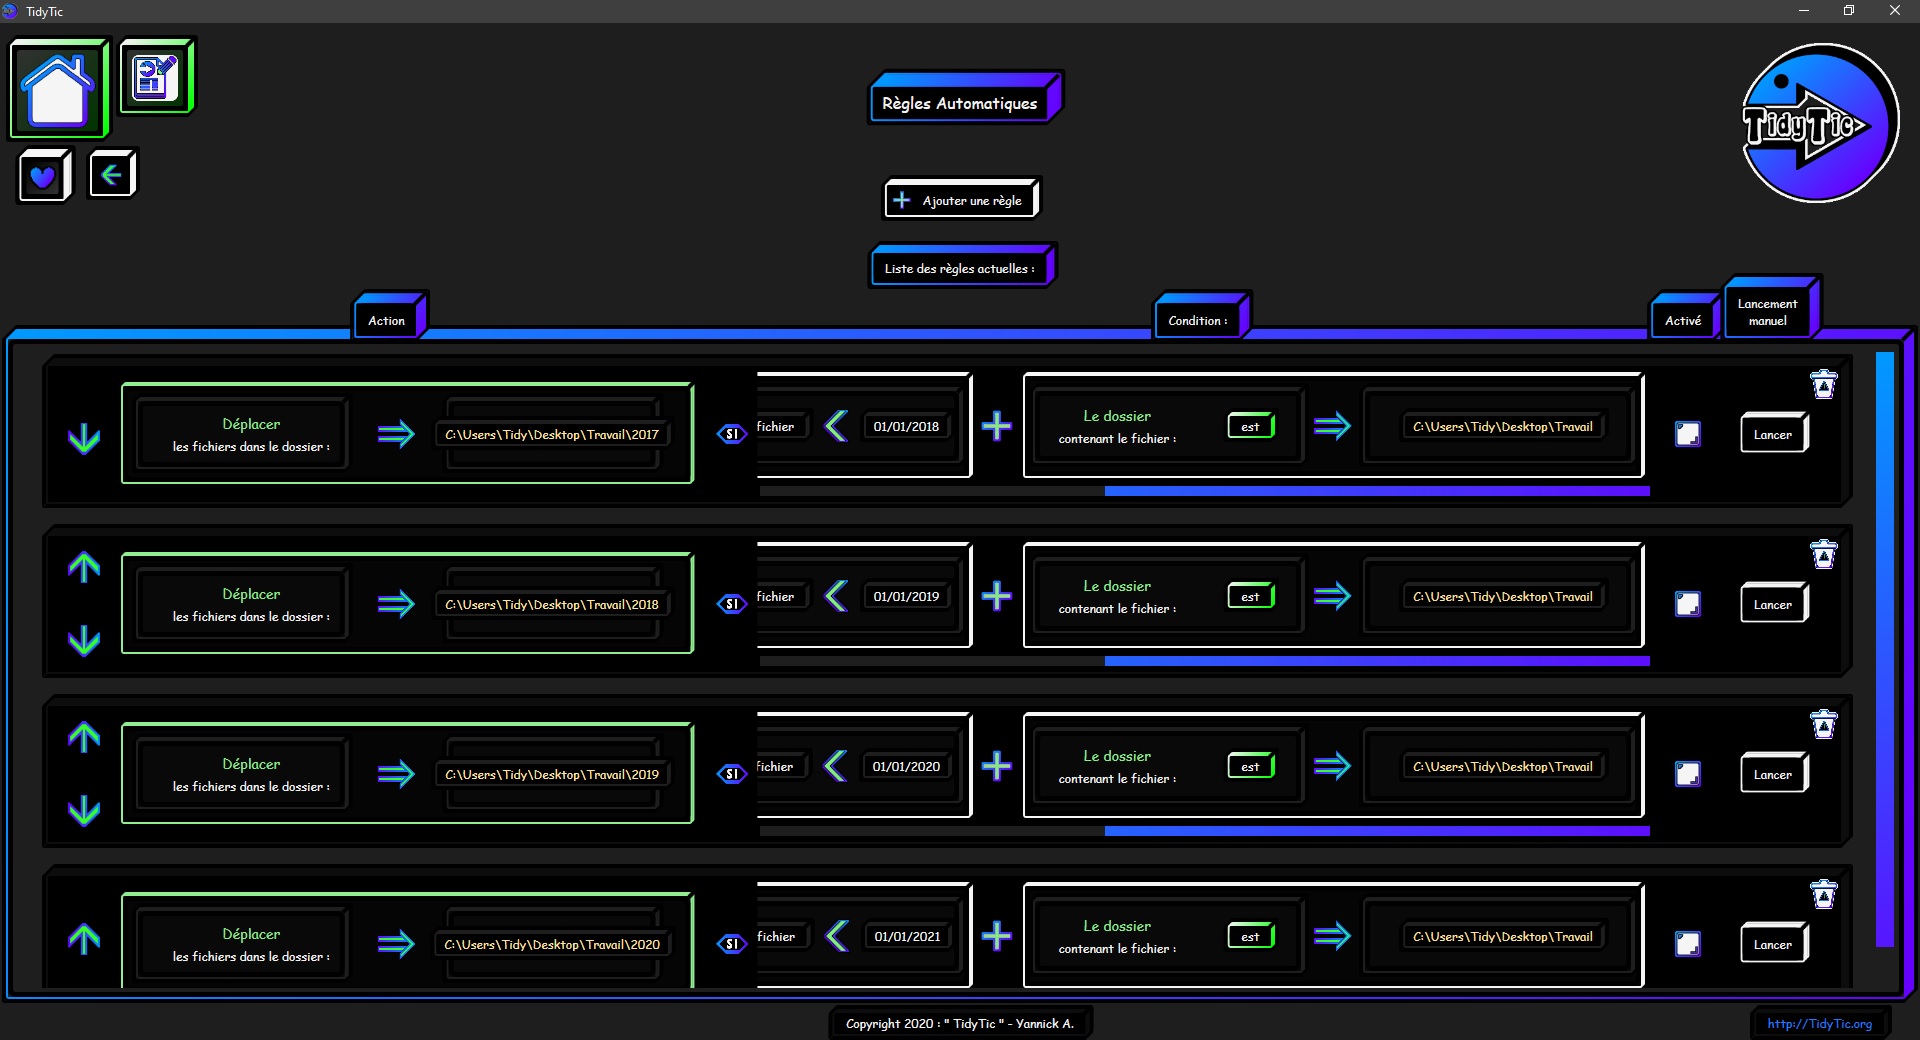Click the blue heart favorites icon
Screen dimensions: 1920x1040
click(43, 176)
